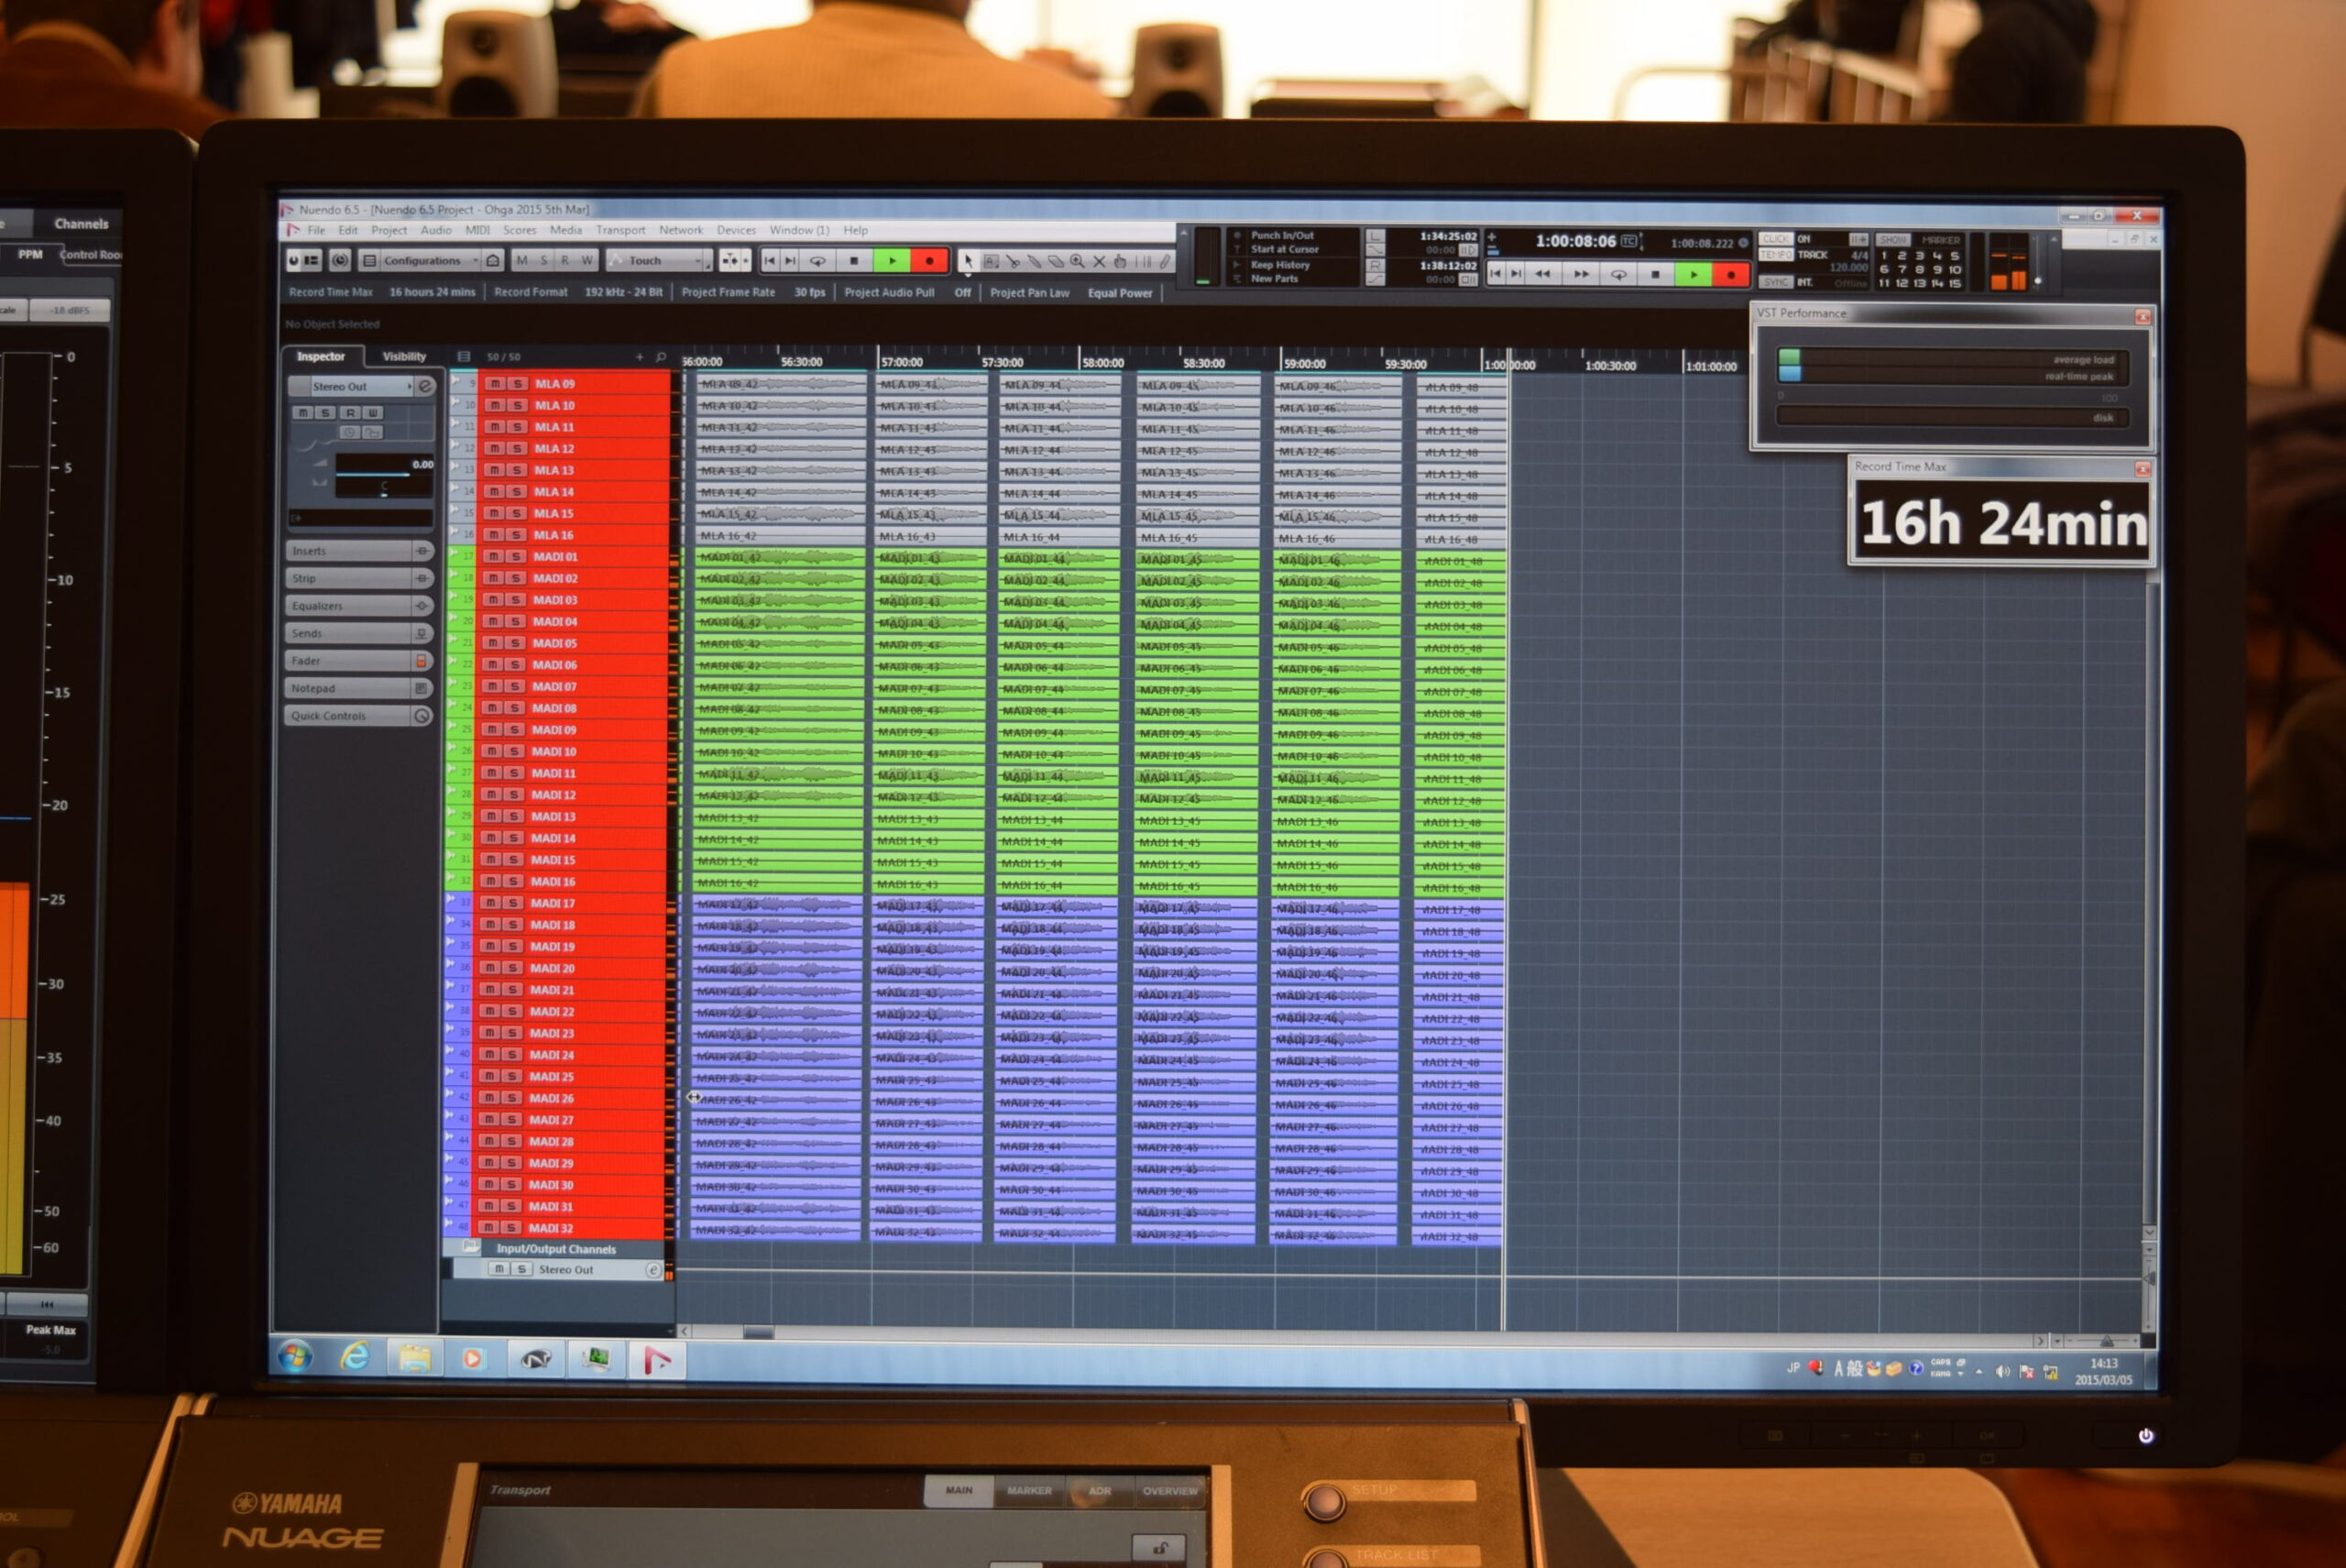The width and height of the screenshot is (2346, 1568).
Task: Select the Play hand tool
Action: pyautogui.click(x=1120, y=261)
